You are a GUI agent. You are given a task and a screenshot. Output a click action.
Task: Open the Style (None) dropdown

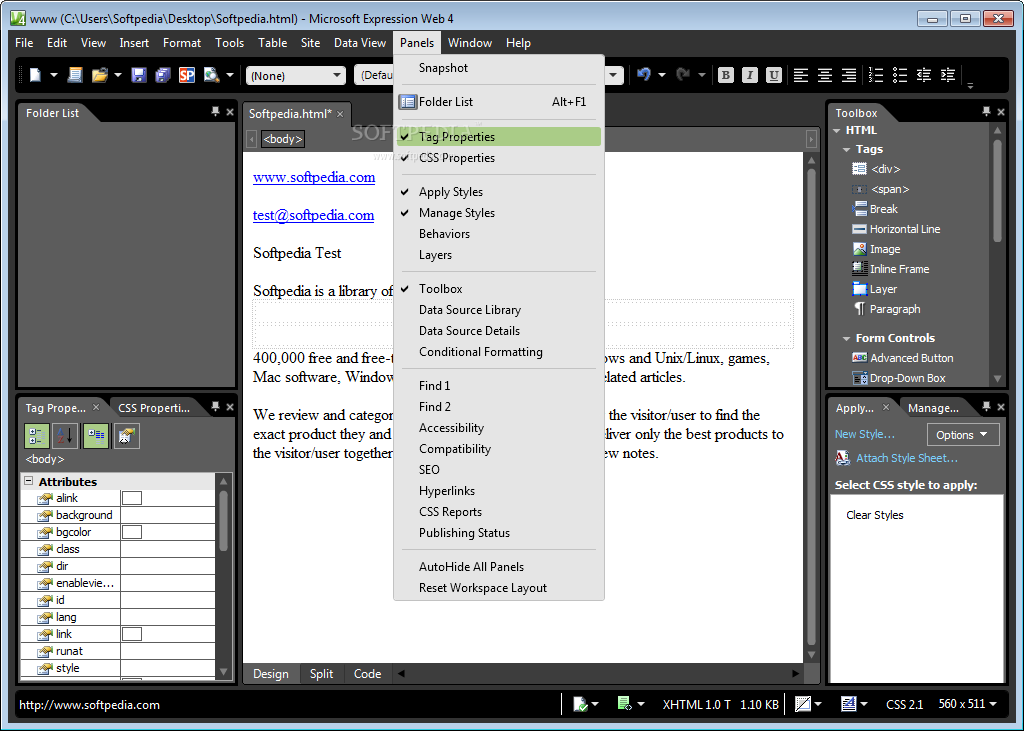[x=337, y=75]
